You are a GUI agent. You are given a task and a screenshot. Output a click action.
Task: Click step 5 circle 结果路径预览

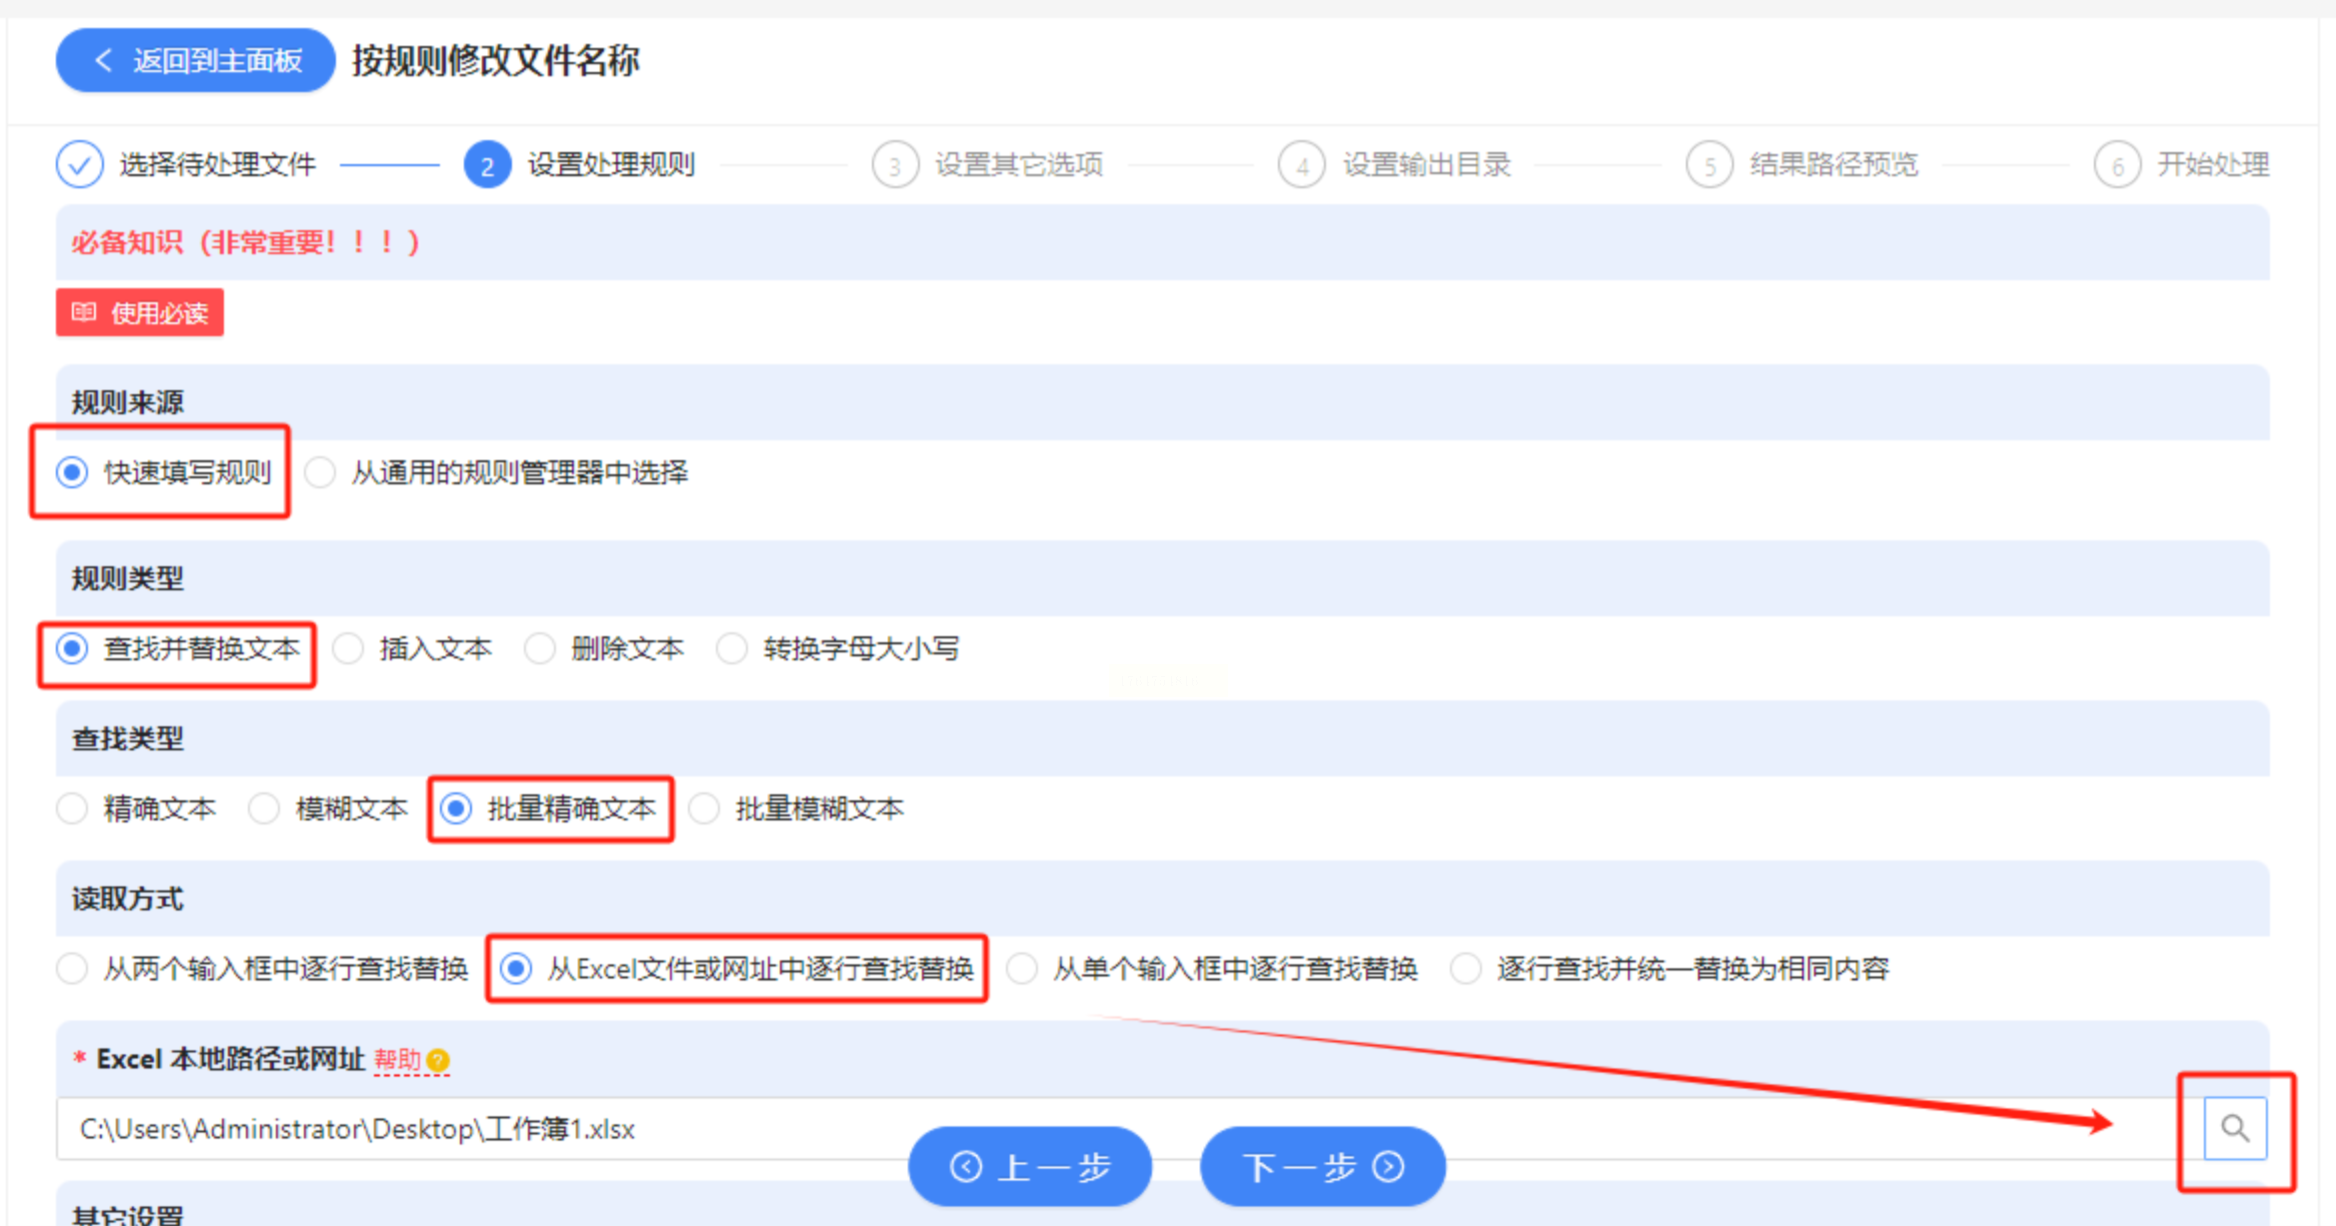[x=1709, y=165]
